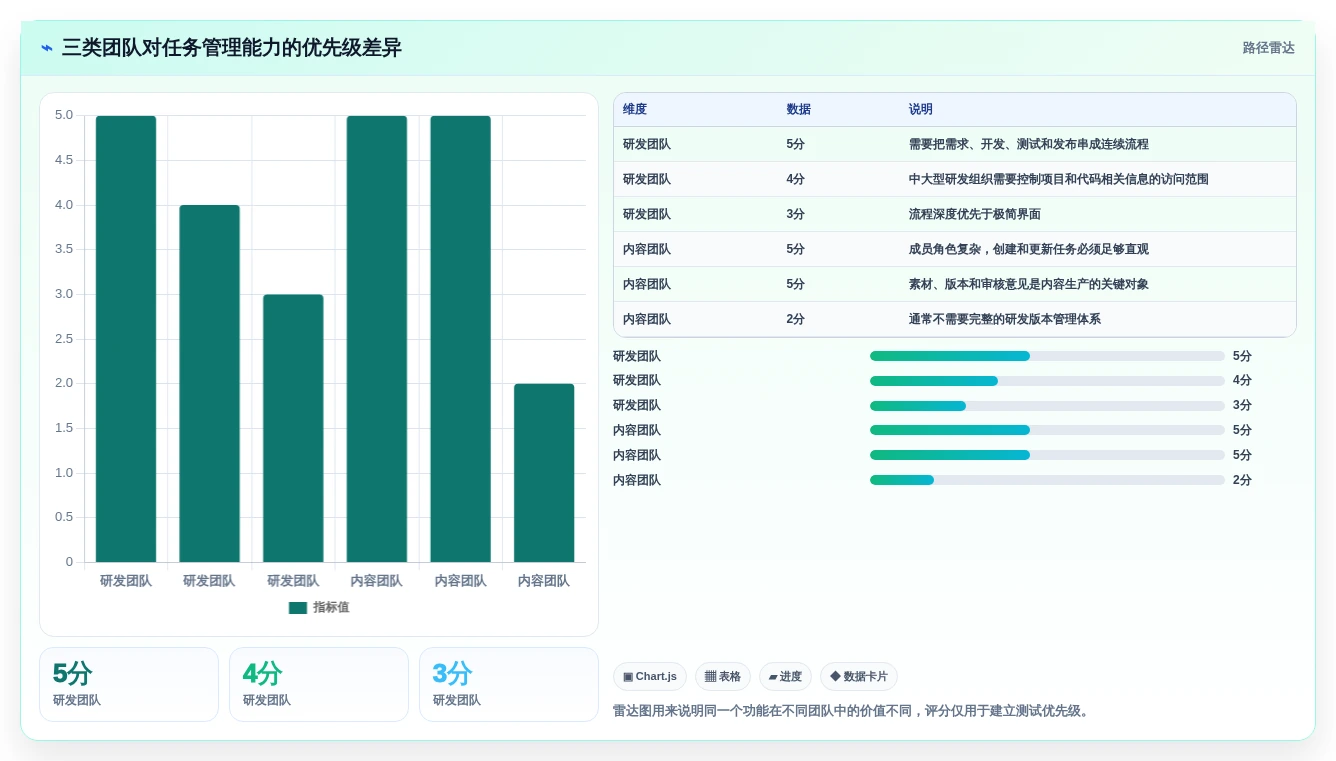Image resolution: width=1336 pixels, height=761 pixels.
Task: Click the 数据 column header
Action: [x=799, y=110]
